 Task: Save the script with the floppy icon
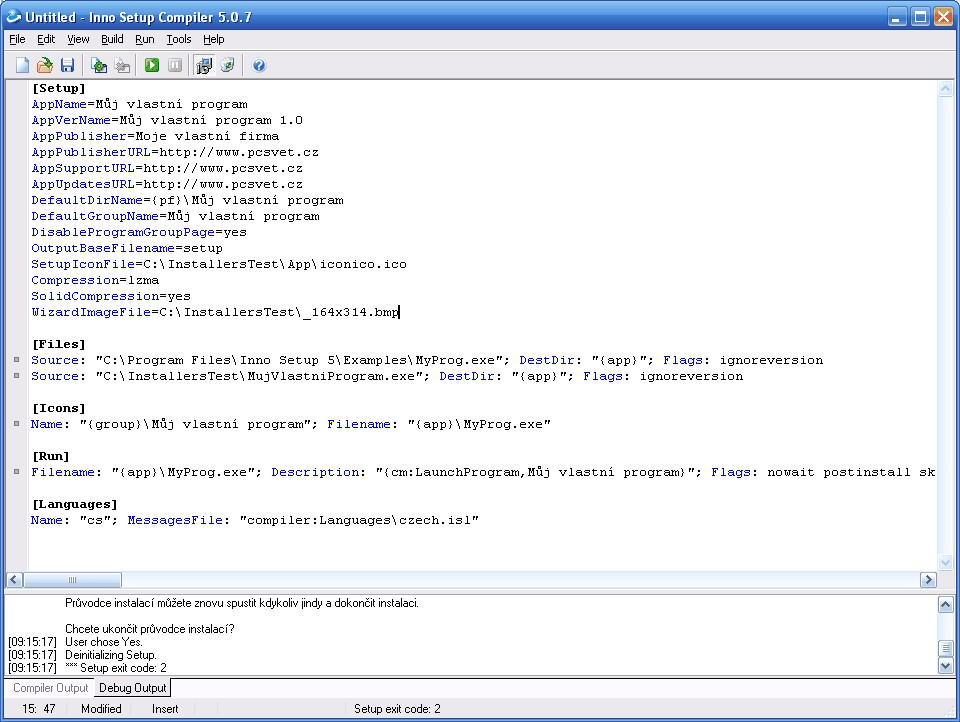[67, 65]
